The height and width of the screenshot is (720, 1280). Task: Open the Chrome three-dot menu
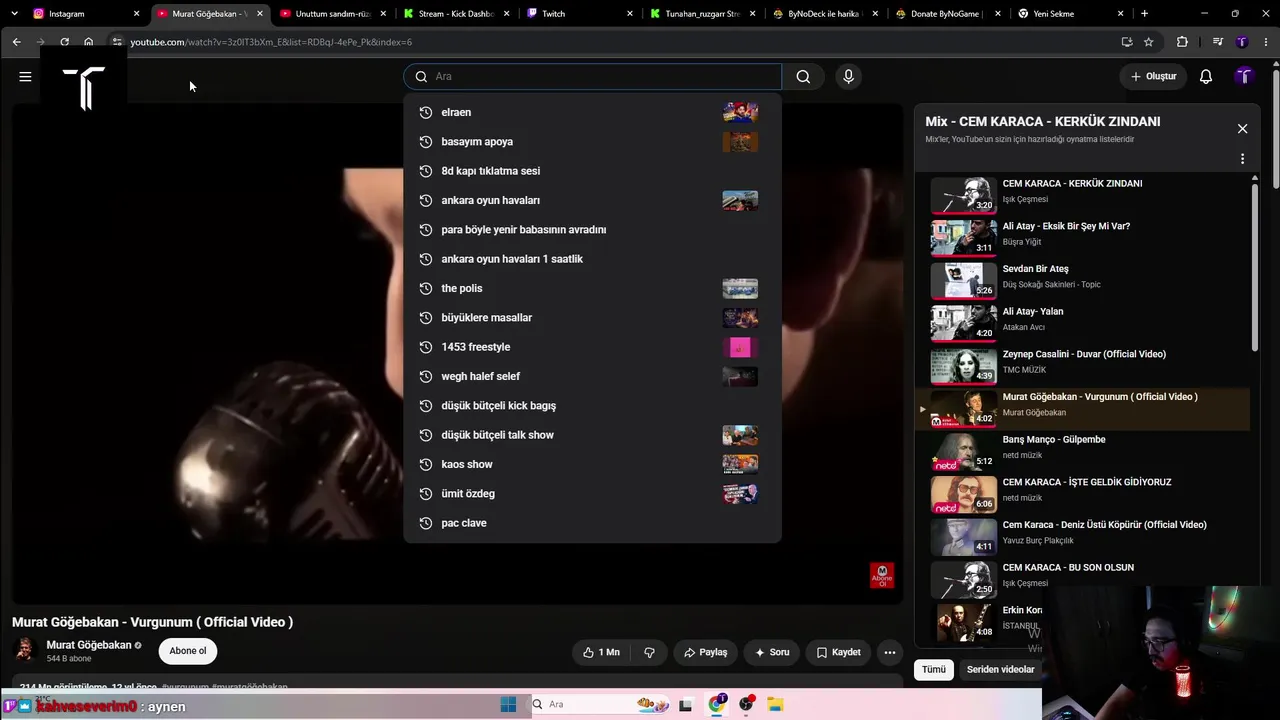pyautogui.click(x=1265, y=42)
